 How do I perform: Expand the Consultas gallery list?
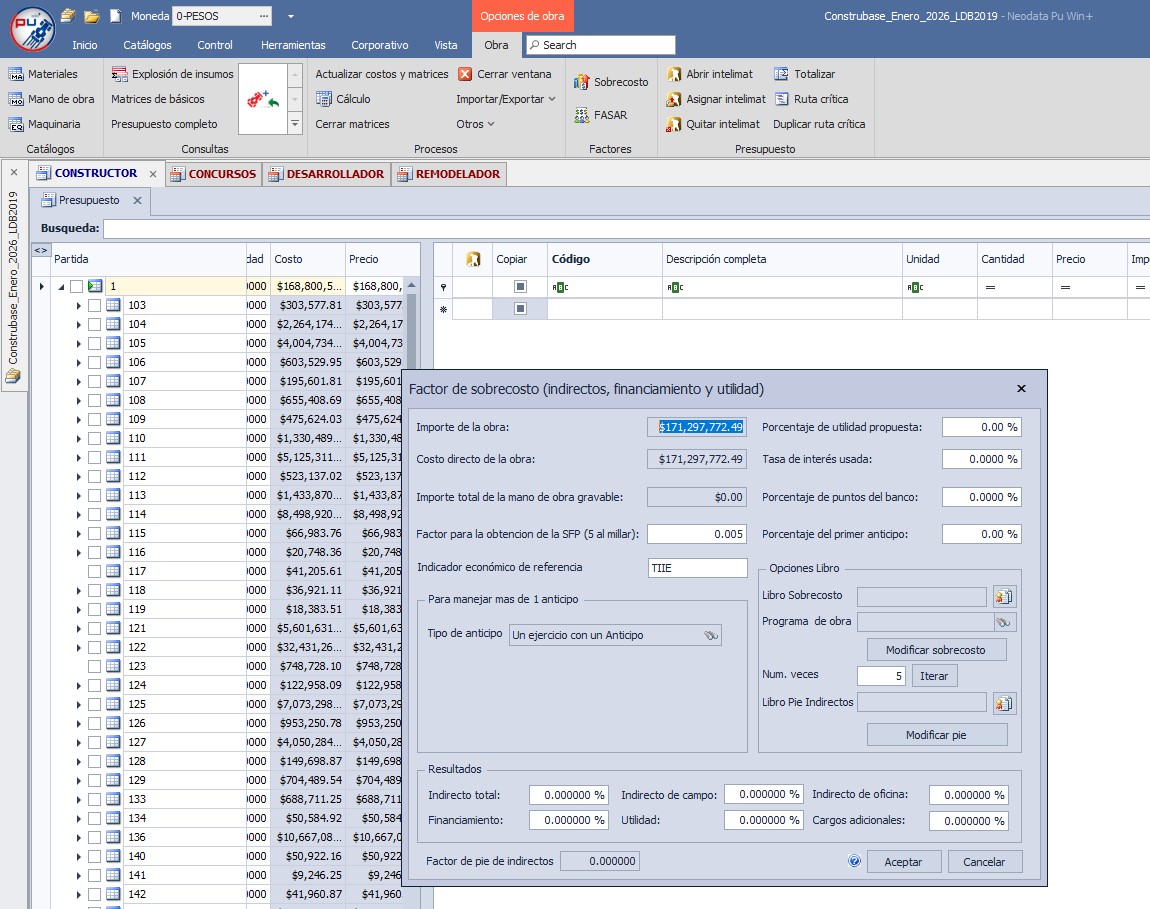point(295,124)
